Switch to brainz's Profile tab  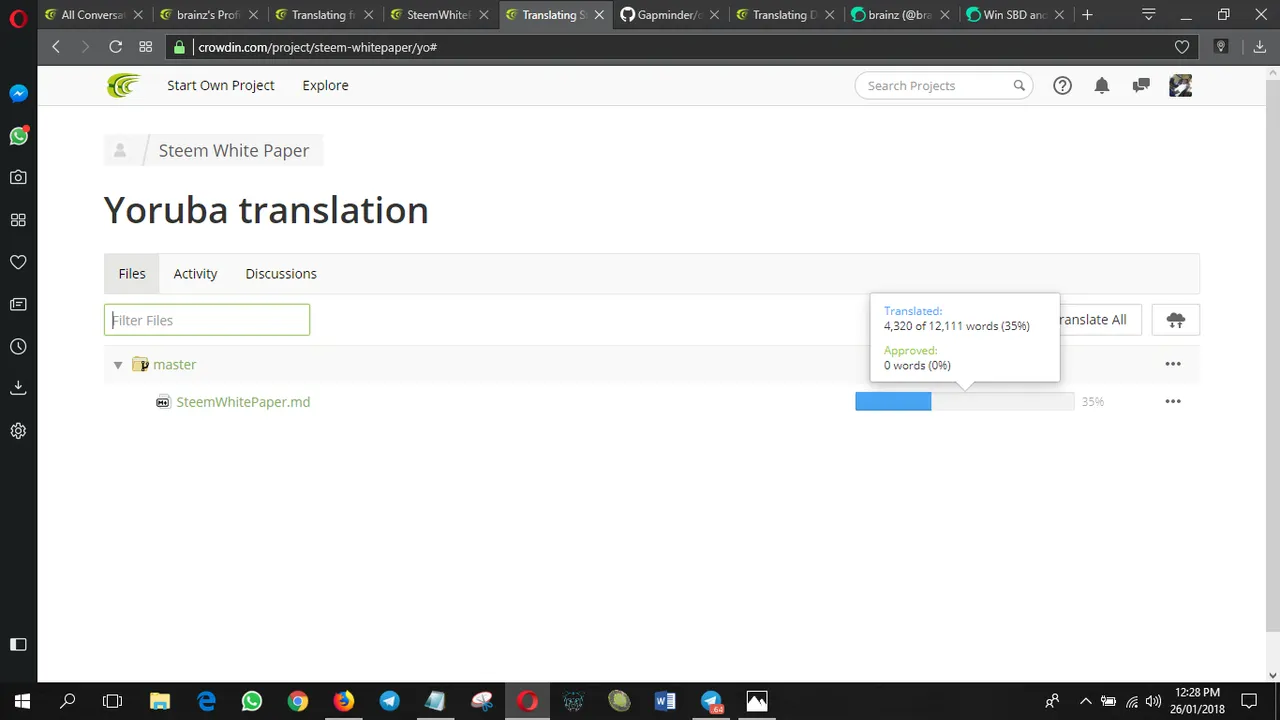(x=210, y=15)
